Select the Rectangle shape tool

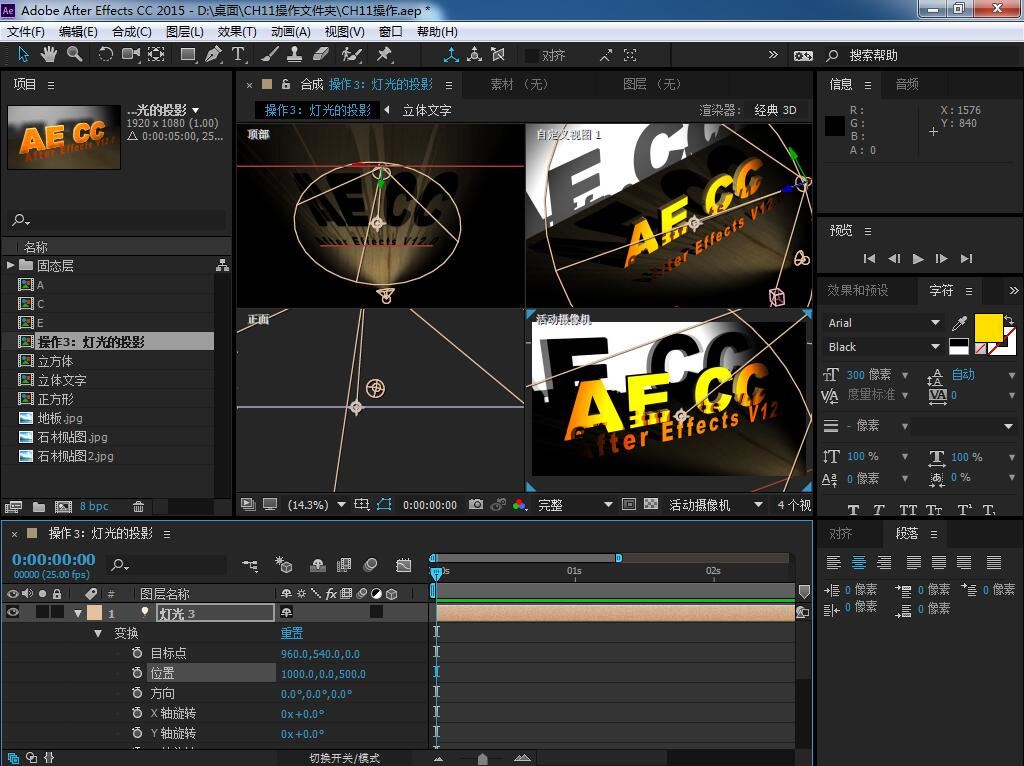[x=188, y=55]
